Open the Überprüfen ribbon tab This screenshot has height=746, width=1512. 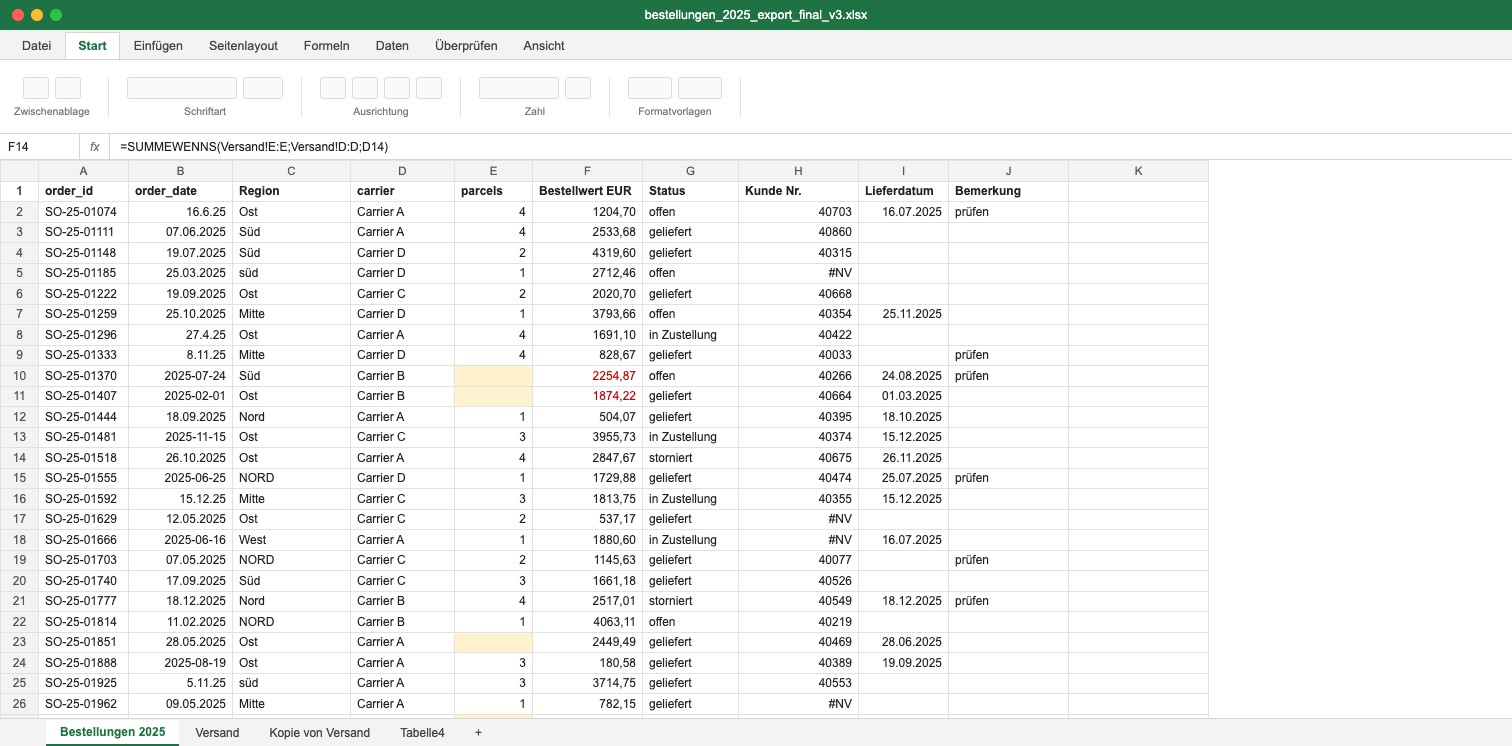(466, 45)
